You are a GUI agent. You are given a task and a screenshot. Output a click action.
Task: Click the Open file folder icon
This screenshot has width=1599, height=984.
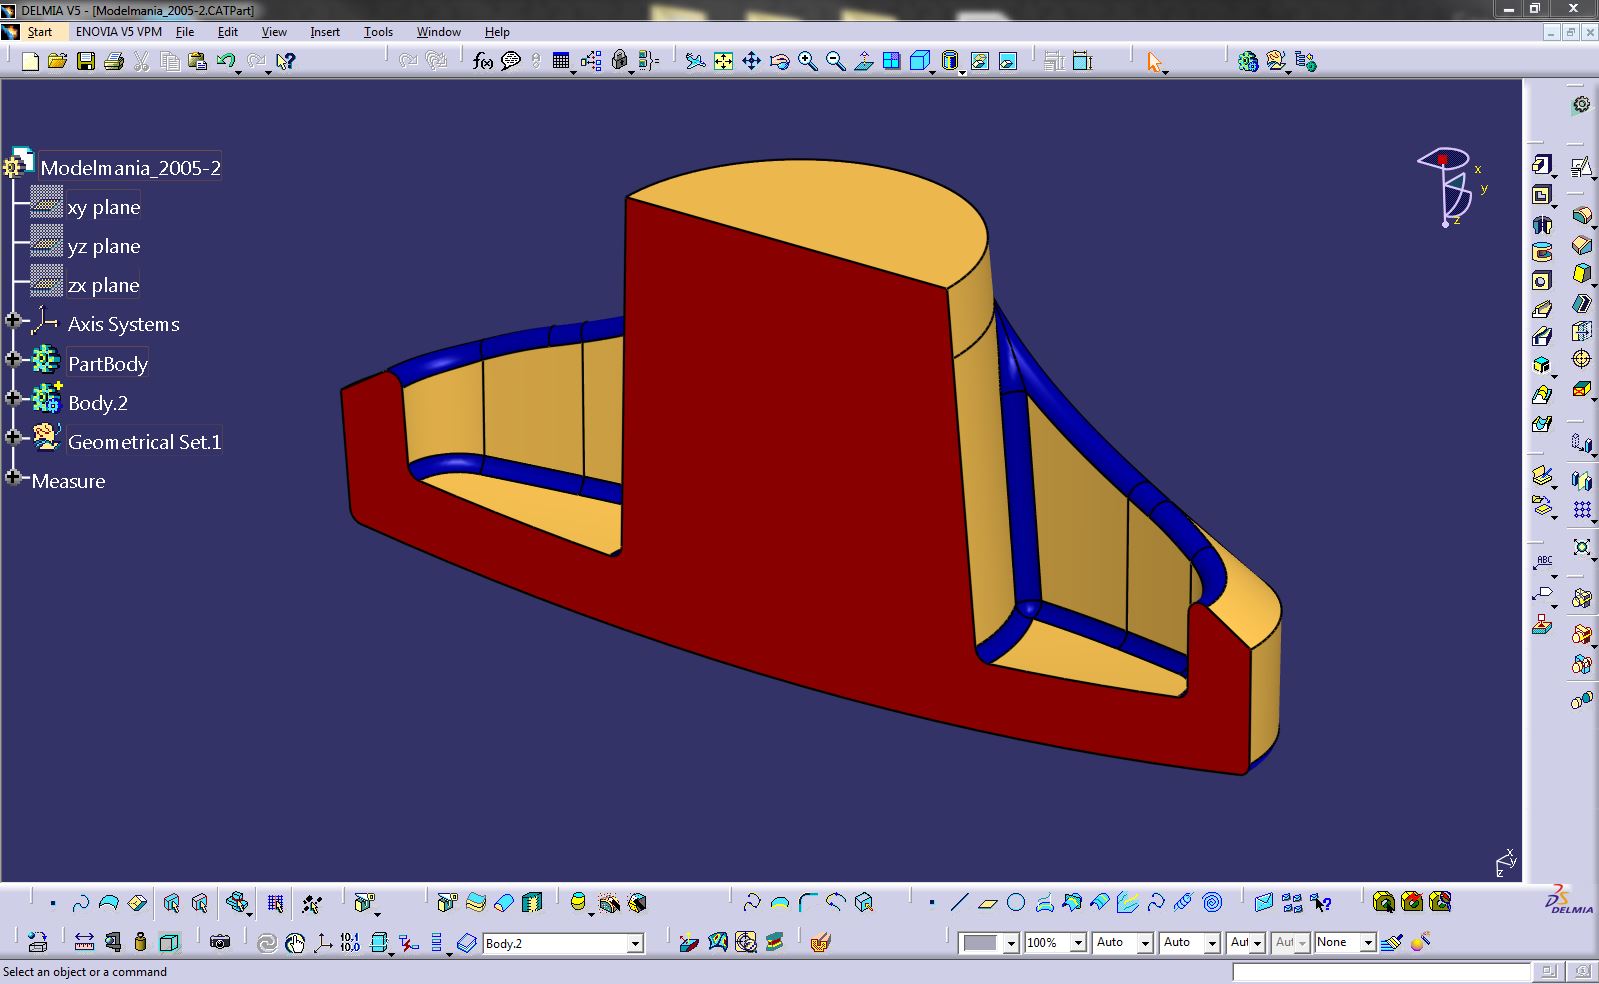pos(57,62)
